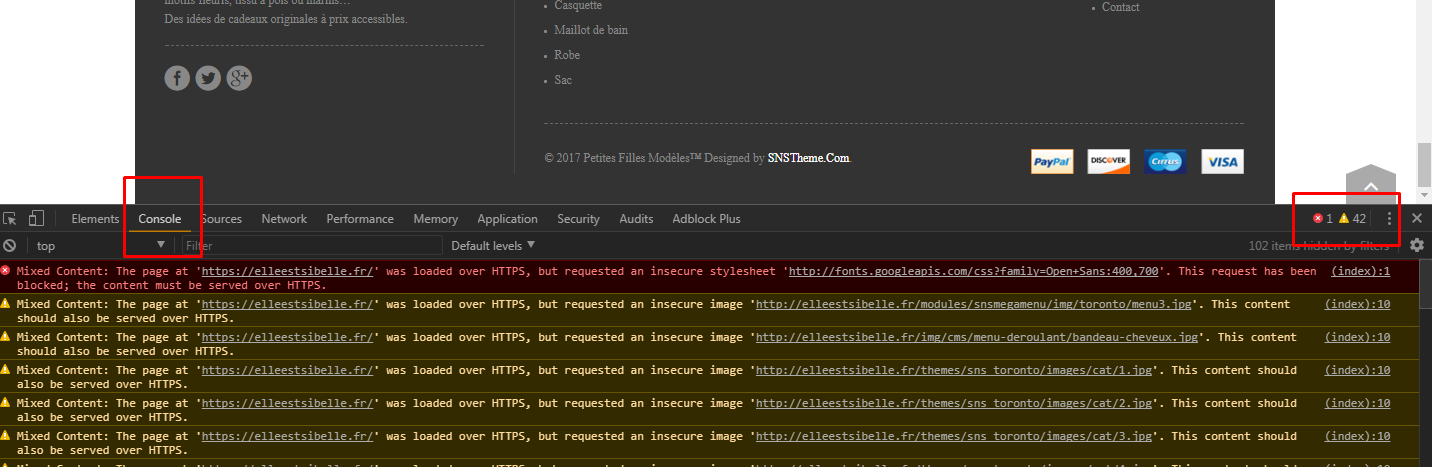Image resolution: width=1432 pixels, height=467 pixels.
Task: Open the Default levels dropdown
Action: pos(493,245)
